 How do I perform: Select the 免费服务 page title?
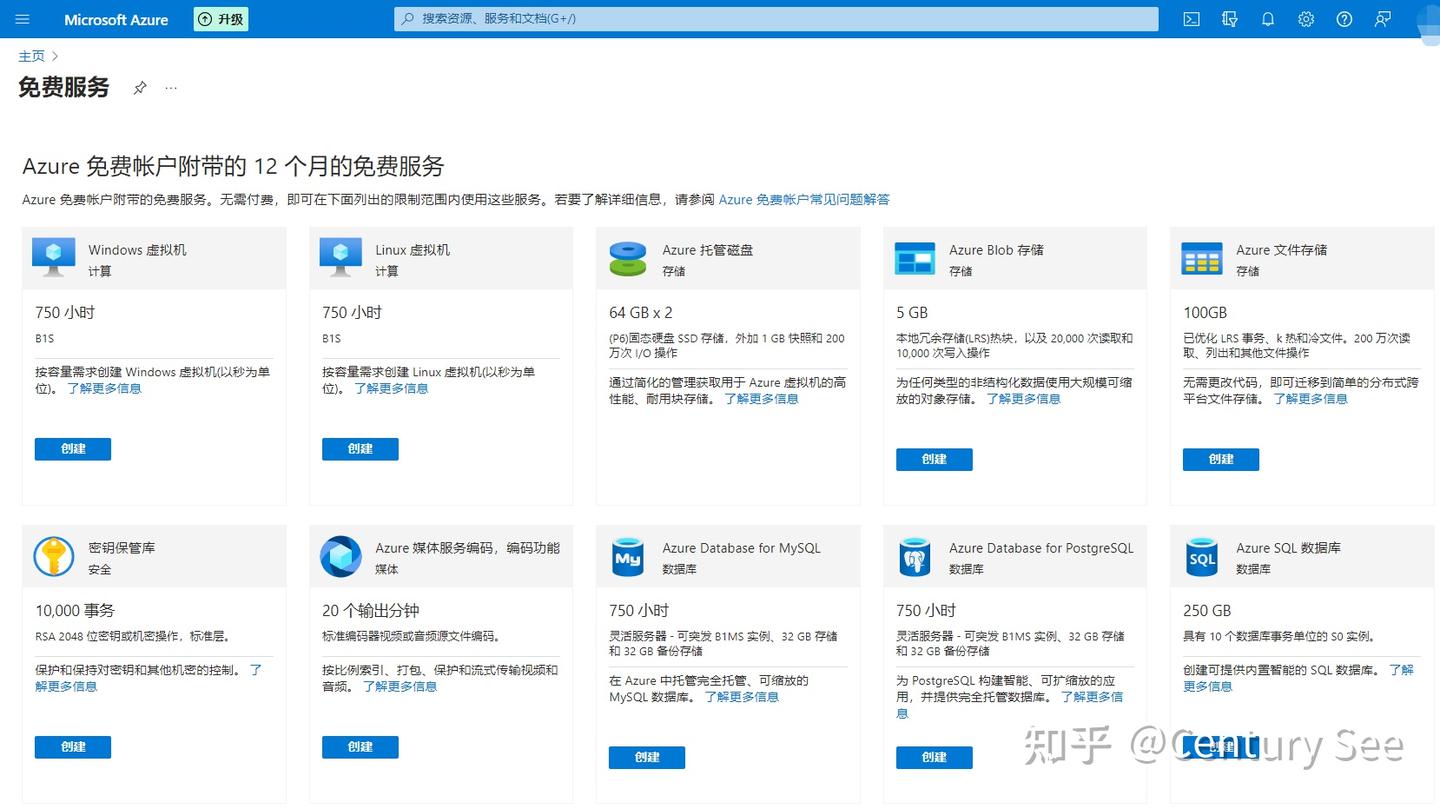tap(64, 87)
